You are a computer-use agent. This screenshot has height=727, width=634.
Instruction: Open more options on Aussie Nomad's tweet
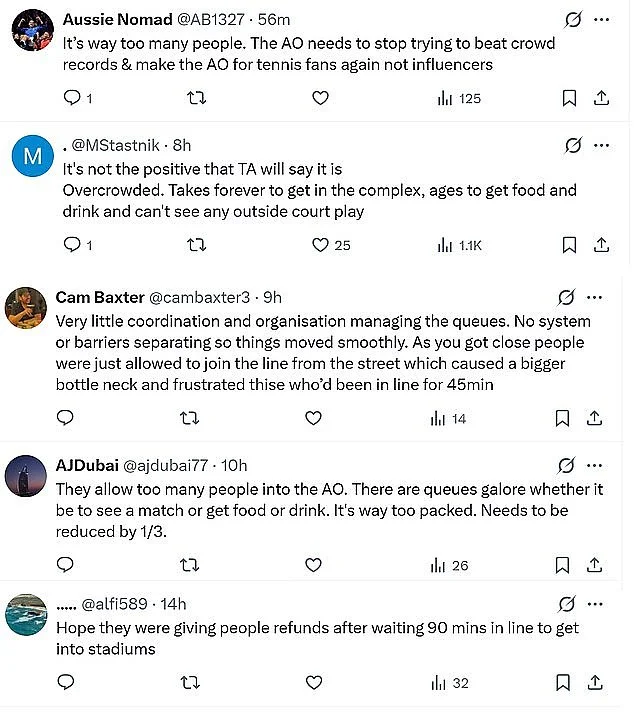click(600, 19)
